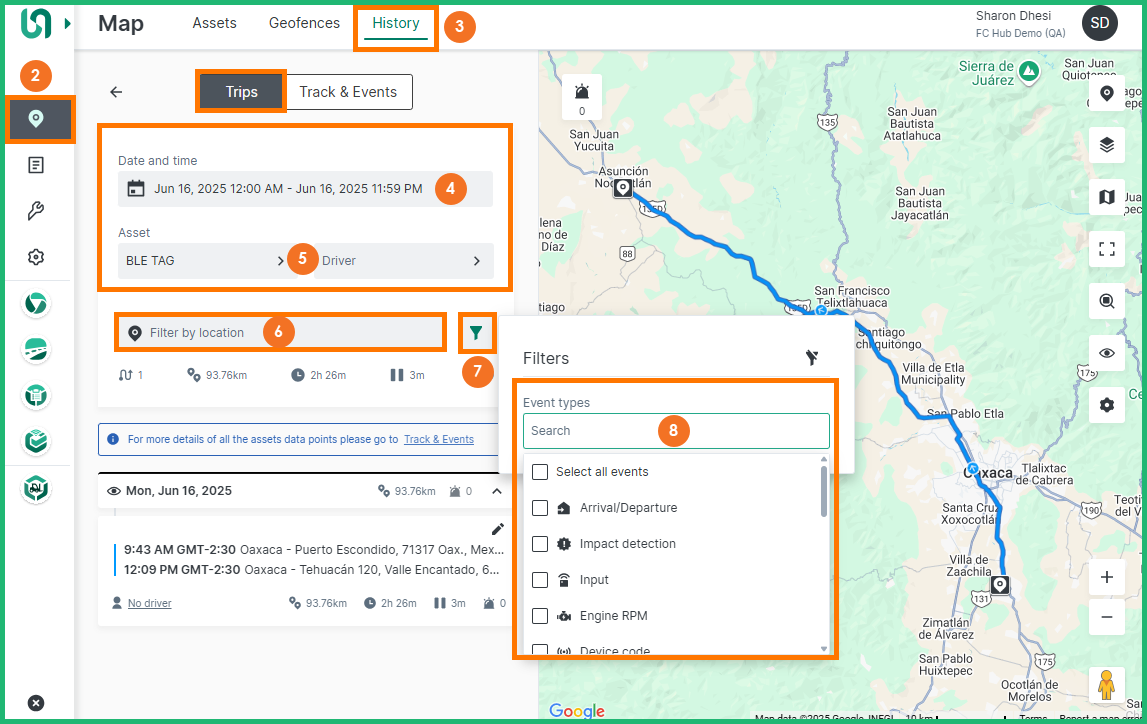Enable the Impact detection checkbox
The height and width of the screenshot is (724, 1147).
tap(540, 544)
